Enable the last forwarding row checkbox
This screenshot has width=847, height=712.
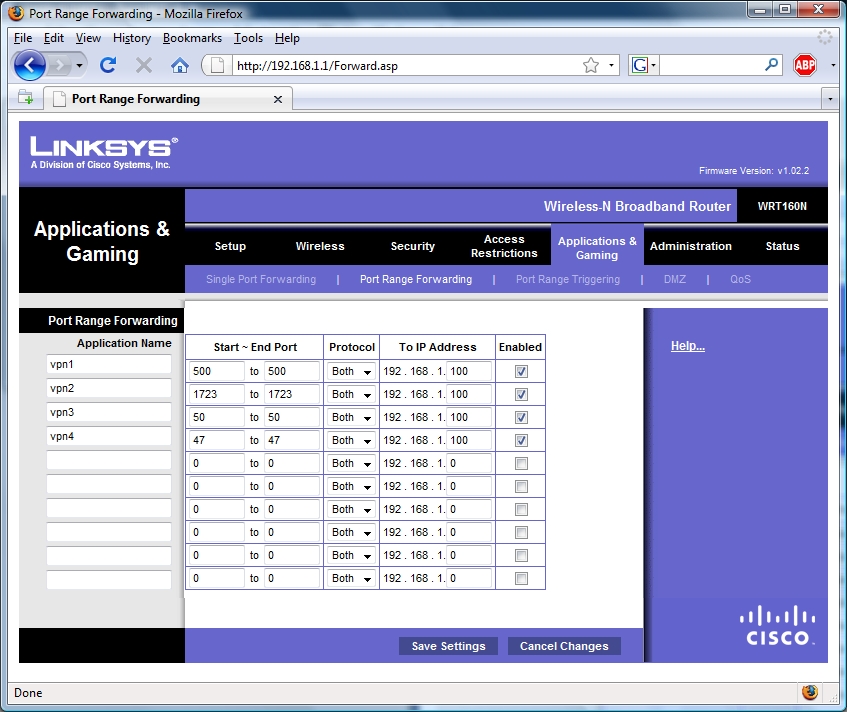click(521, 579)
